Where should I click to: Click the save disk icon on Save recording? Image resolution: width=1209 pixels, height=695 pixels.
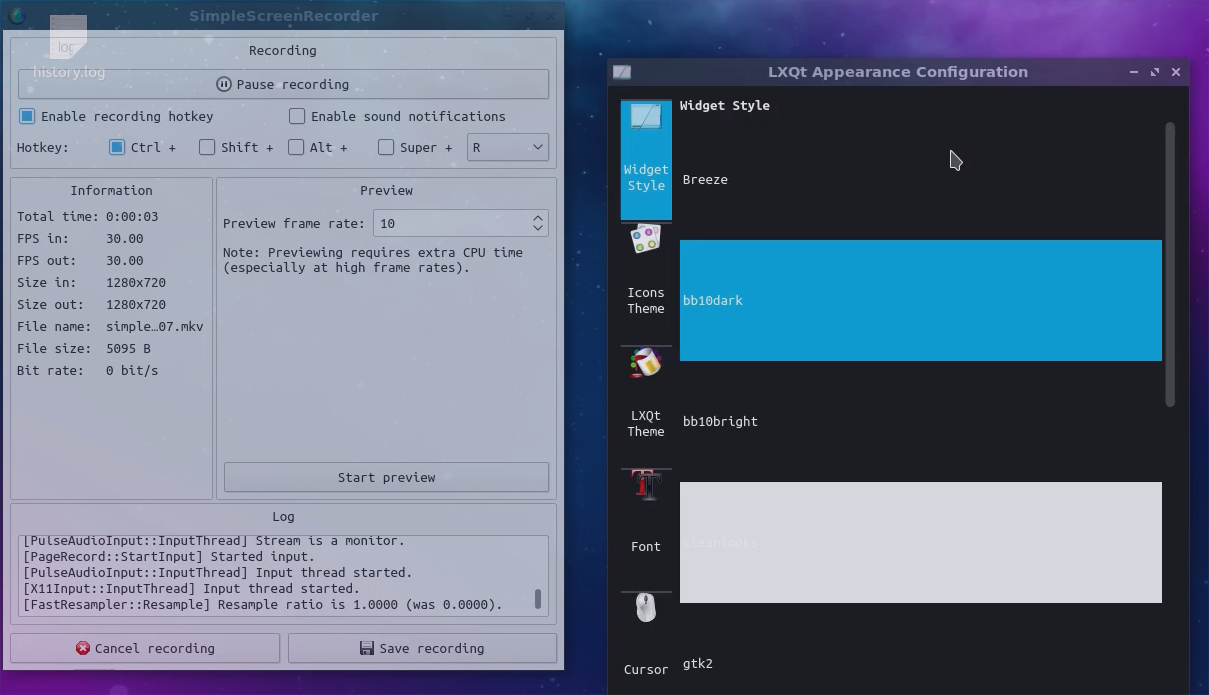(366, 648)
